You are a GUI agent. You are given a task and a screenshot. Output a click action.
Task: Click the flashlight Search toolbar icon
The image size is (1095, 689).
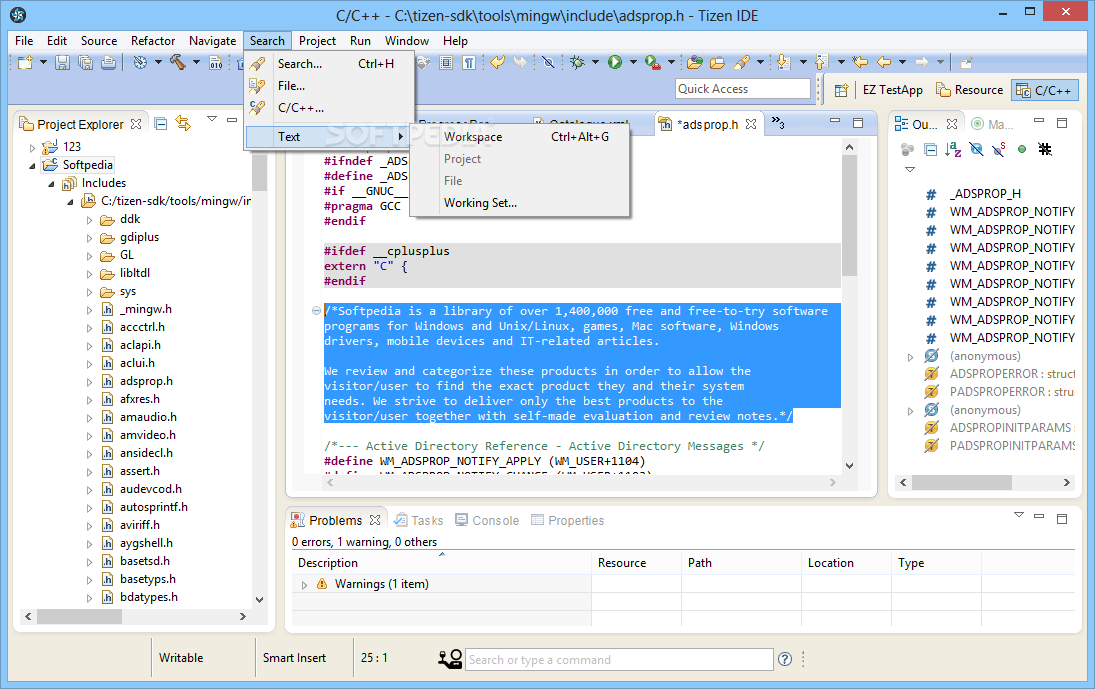(742, 63)
